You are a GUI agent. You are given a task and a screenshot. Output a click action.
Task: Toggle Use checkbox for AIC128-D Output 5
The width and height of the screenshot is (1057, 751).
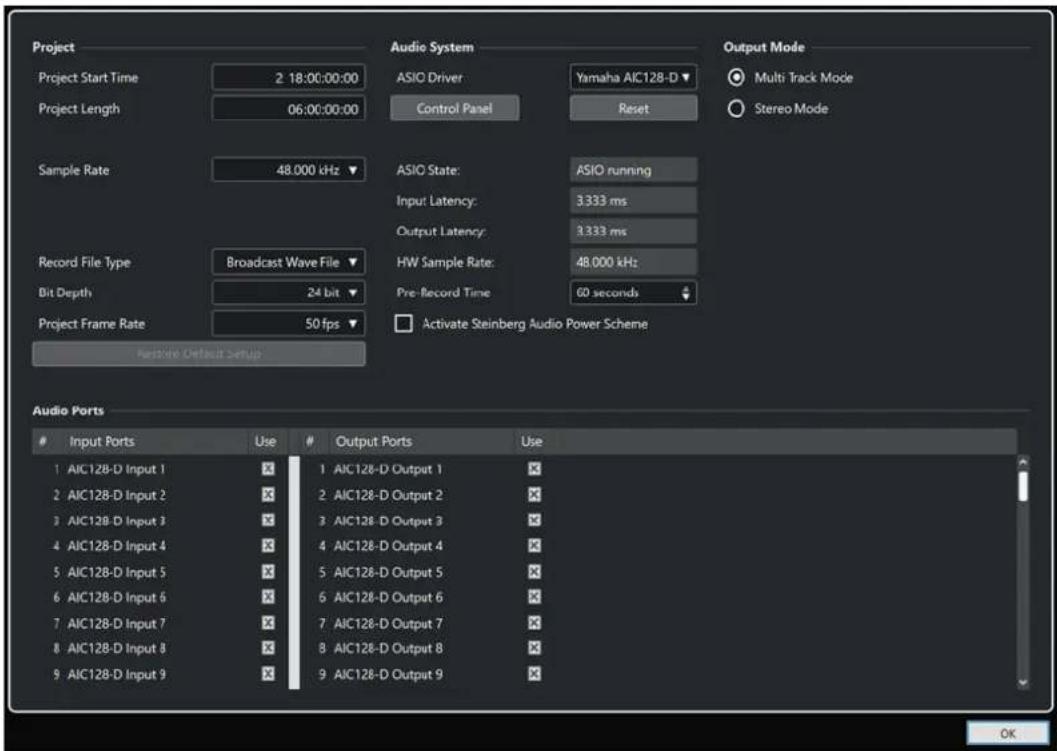(x=534, y=572)
